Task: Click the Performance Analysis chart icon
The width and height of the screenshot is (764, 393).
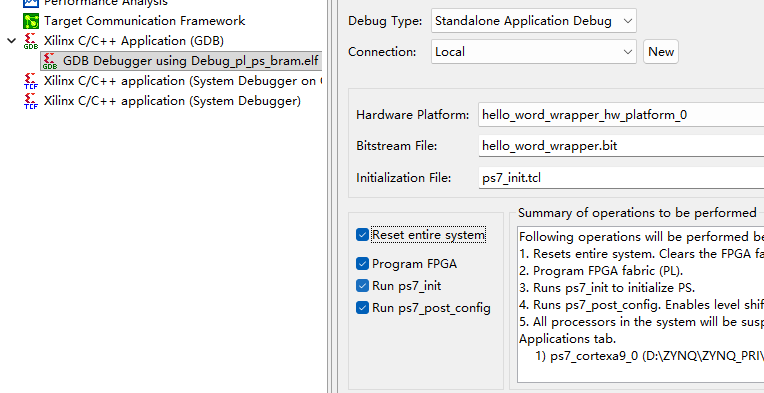Action: pyautogui.click(x=31, y=3)
